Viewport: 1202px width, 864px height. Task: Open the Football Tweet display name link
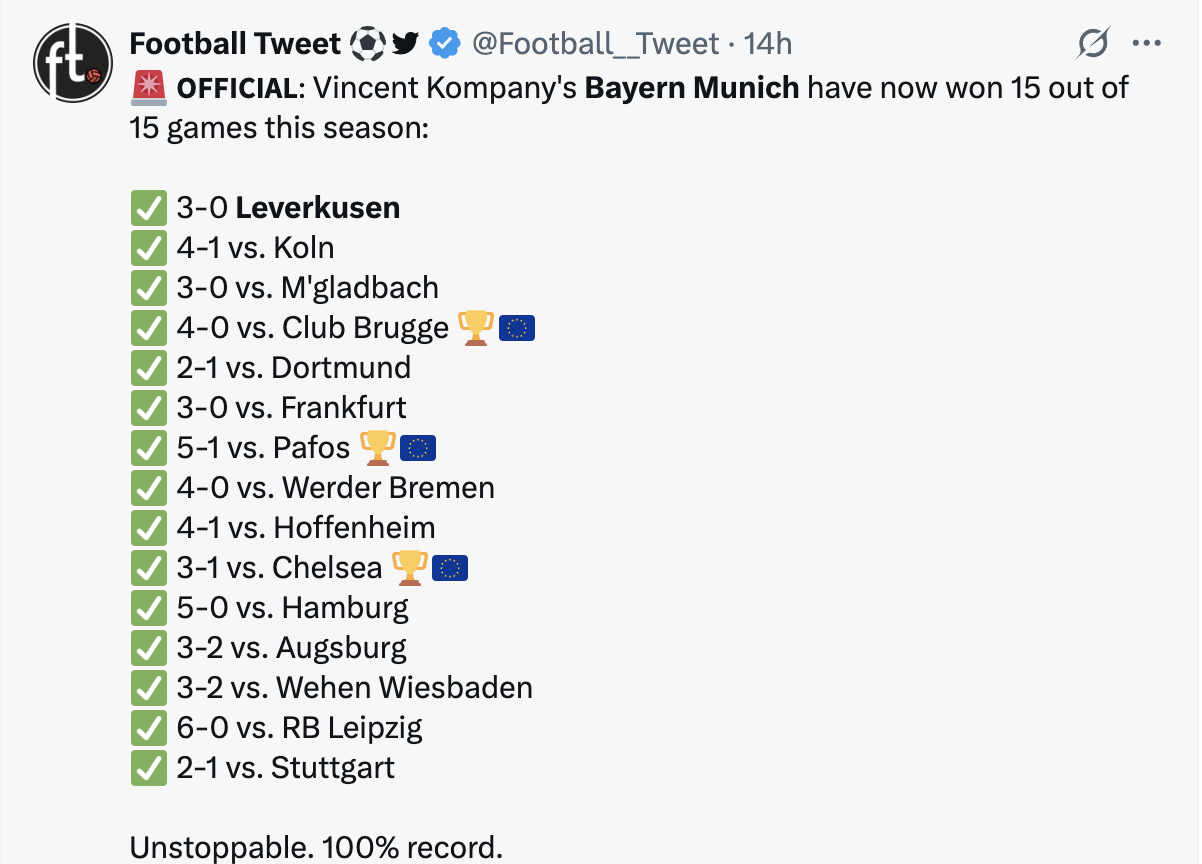[x=236, y=43]
